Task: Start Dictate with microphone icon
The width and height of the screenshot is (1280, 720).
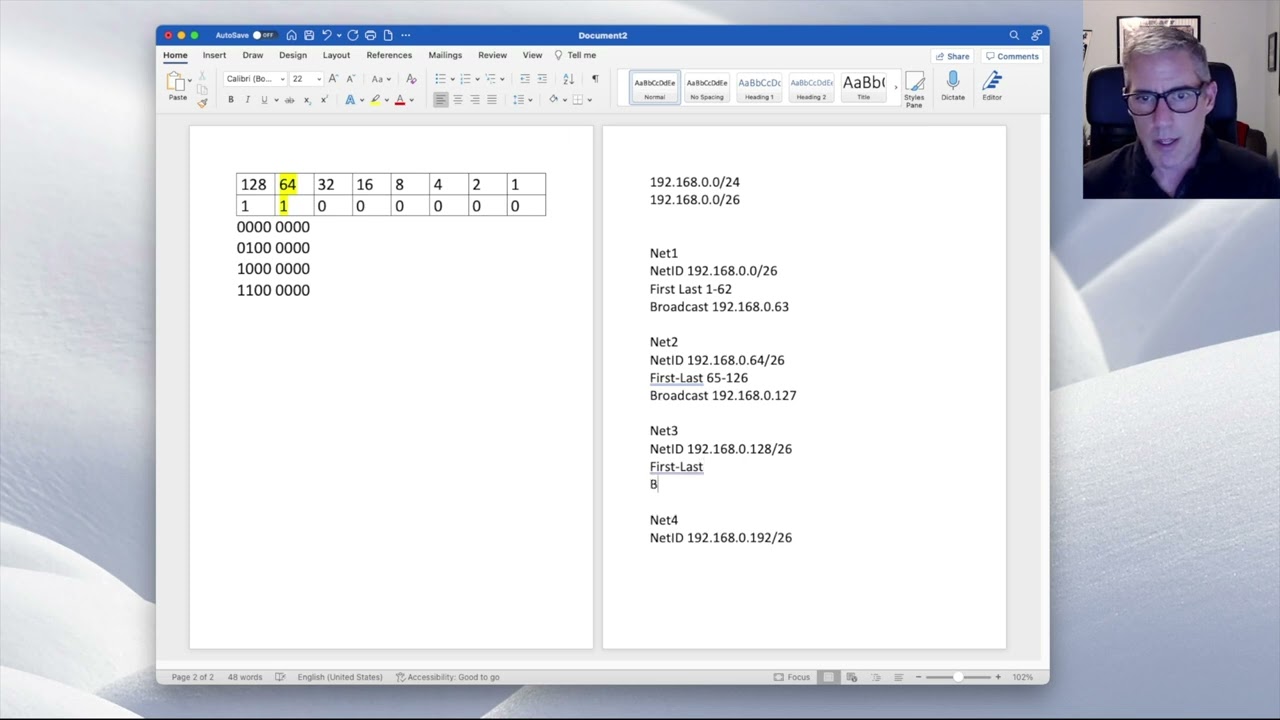Action: click(953, 87)
